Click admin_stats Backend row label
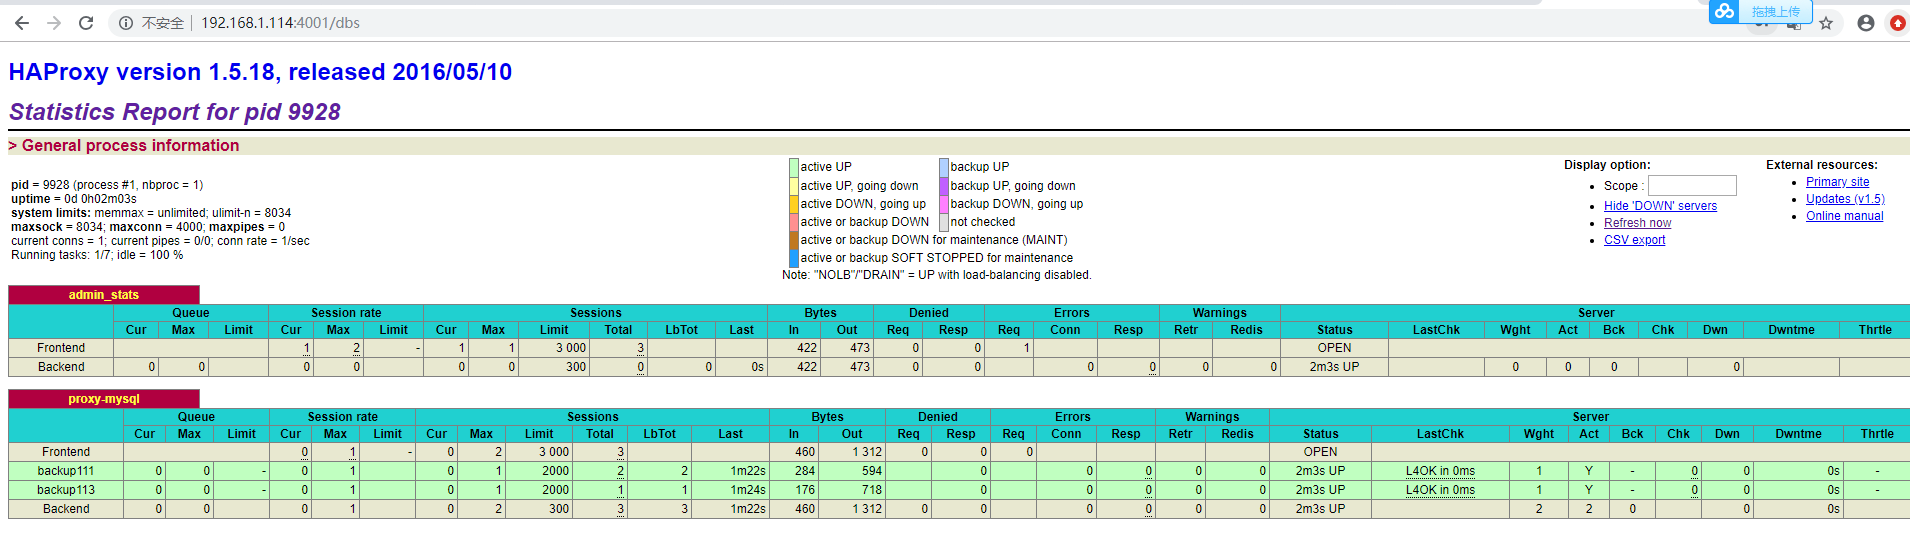 [x=61, y=367]
